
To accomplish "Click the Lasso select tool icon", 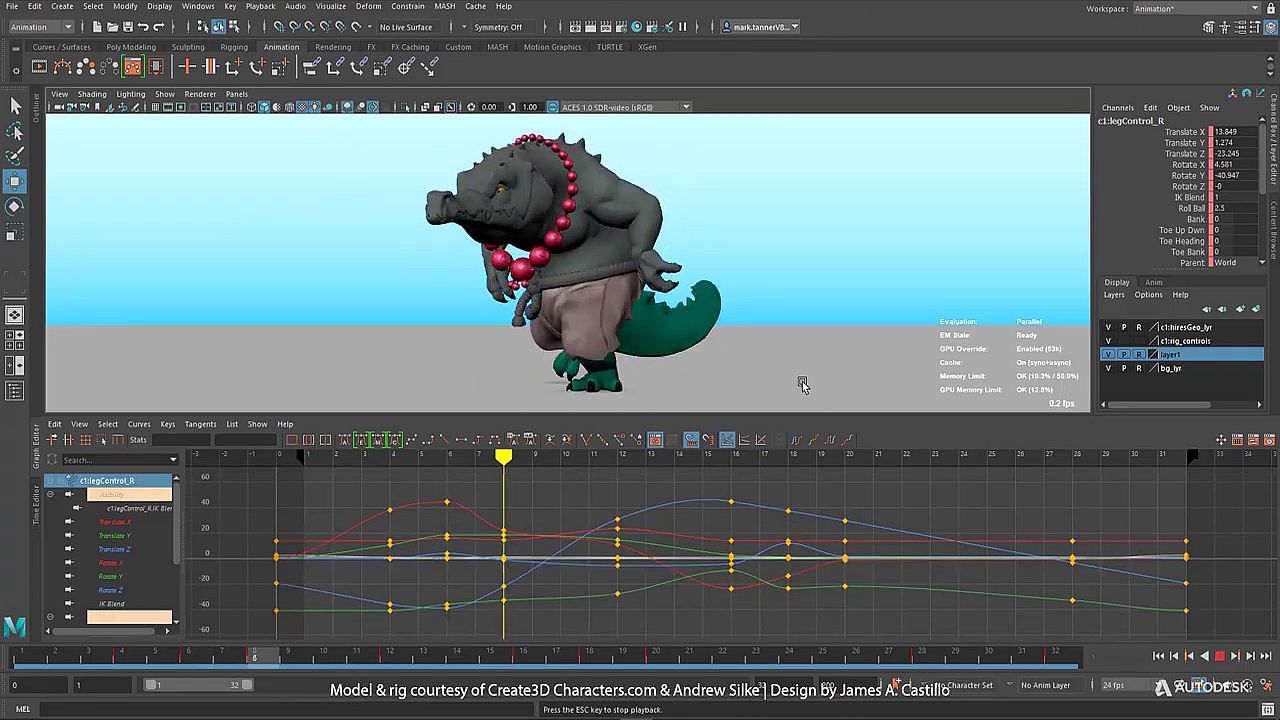I will click(x=15, y=131).
